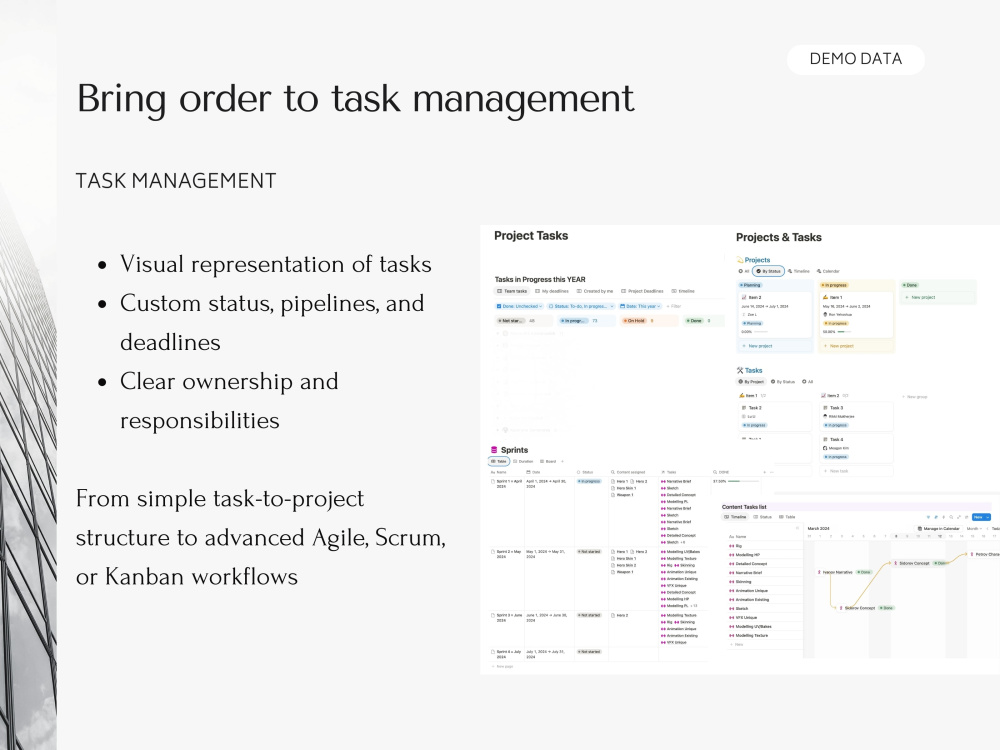Screen dimensions: 1000x750
Task: Select the Not started status group
Action: pos(511,321)
